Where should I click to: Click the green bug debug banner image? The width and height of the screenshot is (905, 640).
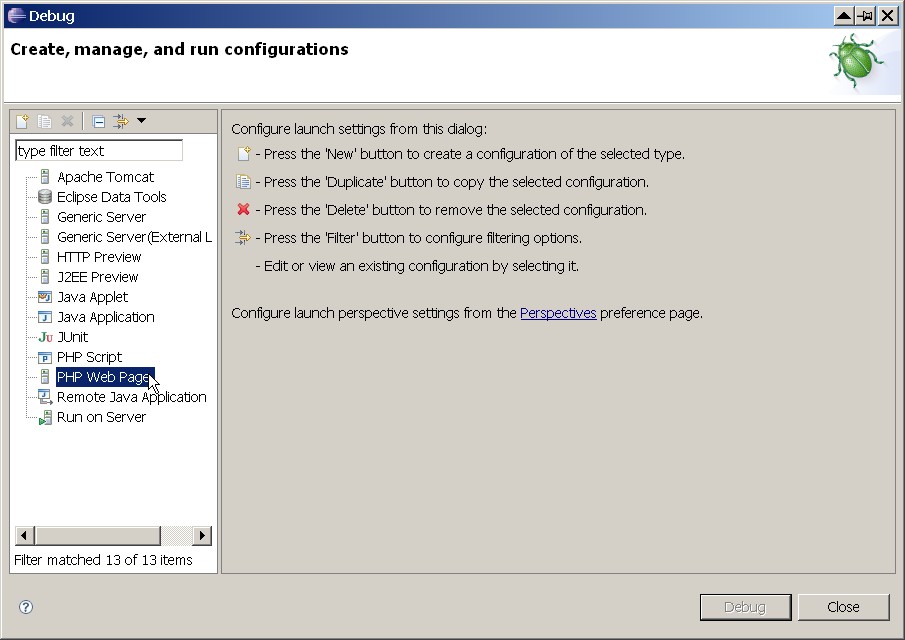(x=857, y=62)
